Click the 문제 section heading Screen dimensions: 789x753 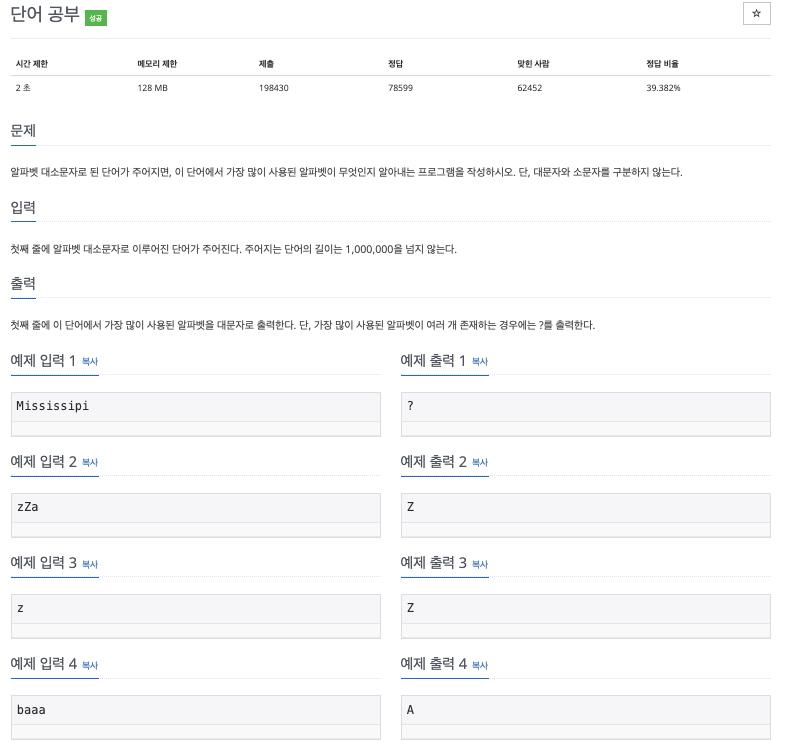pos(23,131)
